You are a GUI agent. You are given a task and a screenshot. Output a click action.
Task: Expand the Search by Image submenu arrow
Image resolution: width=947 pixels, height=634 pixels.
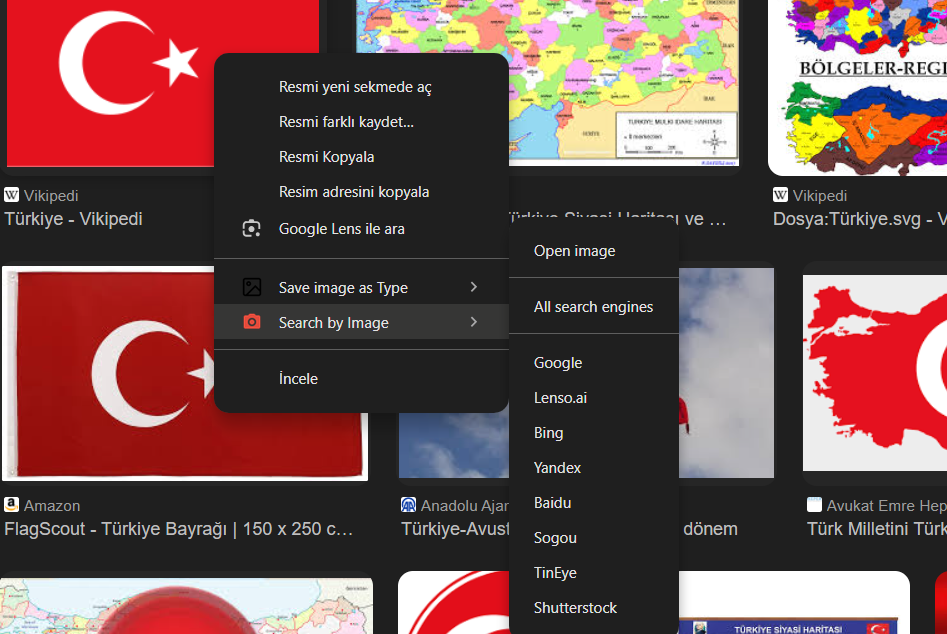point(474,322)
